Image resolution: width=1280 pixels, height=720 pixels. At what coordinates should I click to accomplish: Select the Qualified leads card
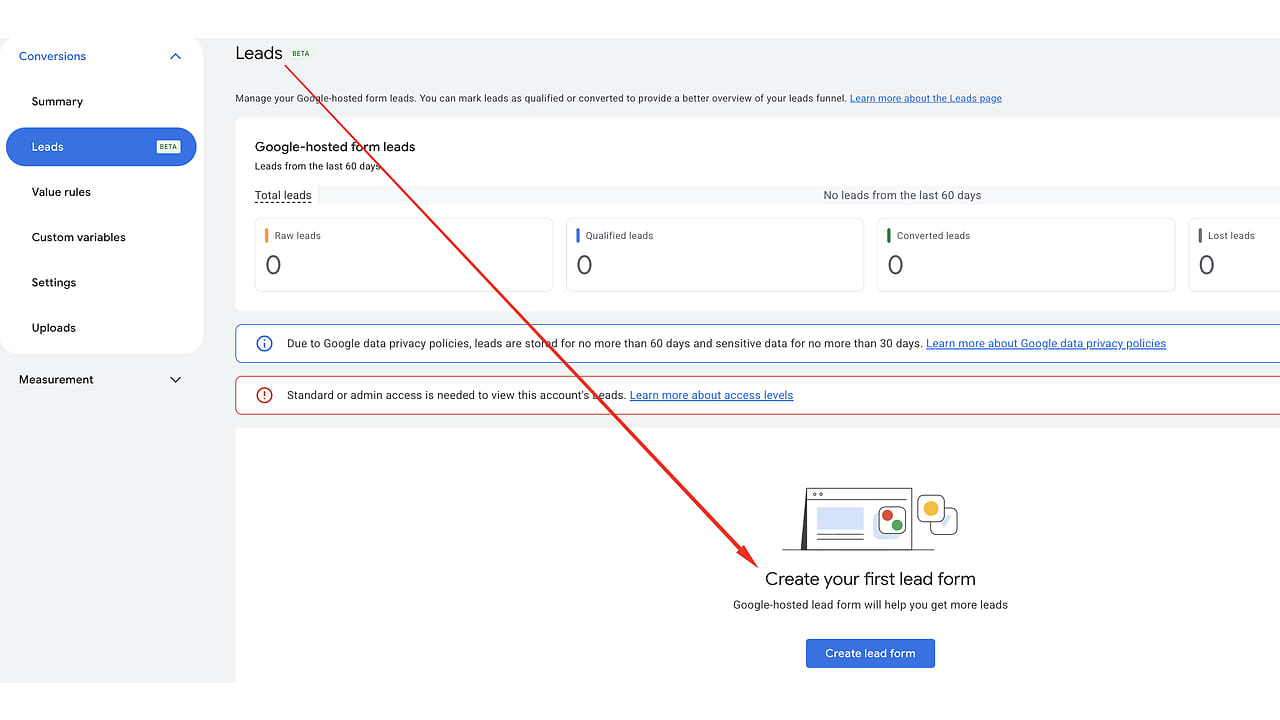click(x=715, y=255)
